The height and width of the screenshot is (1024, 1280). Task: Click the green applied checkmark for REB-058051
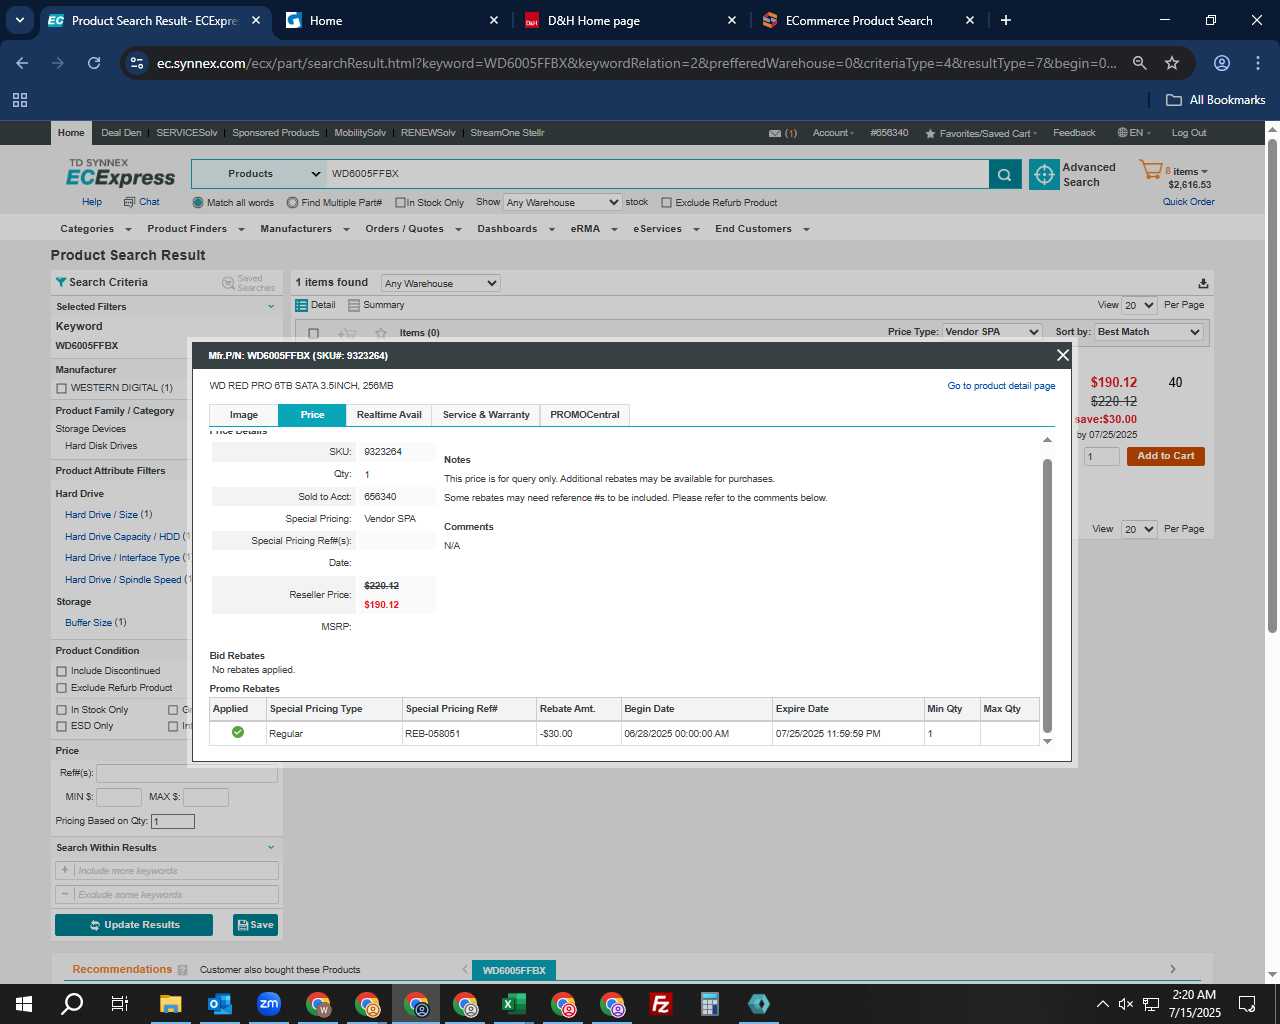coord(238,733)
